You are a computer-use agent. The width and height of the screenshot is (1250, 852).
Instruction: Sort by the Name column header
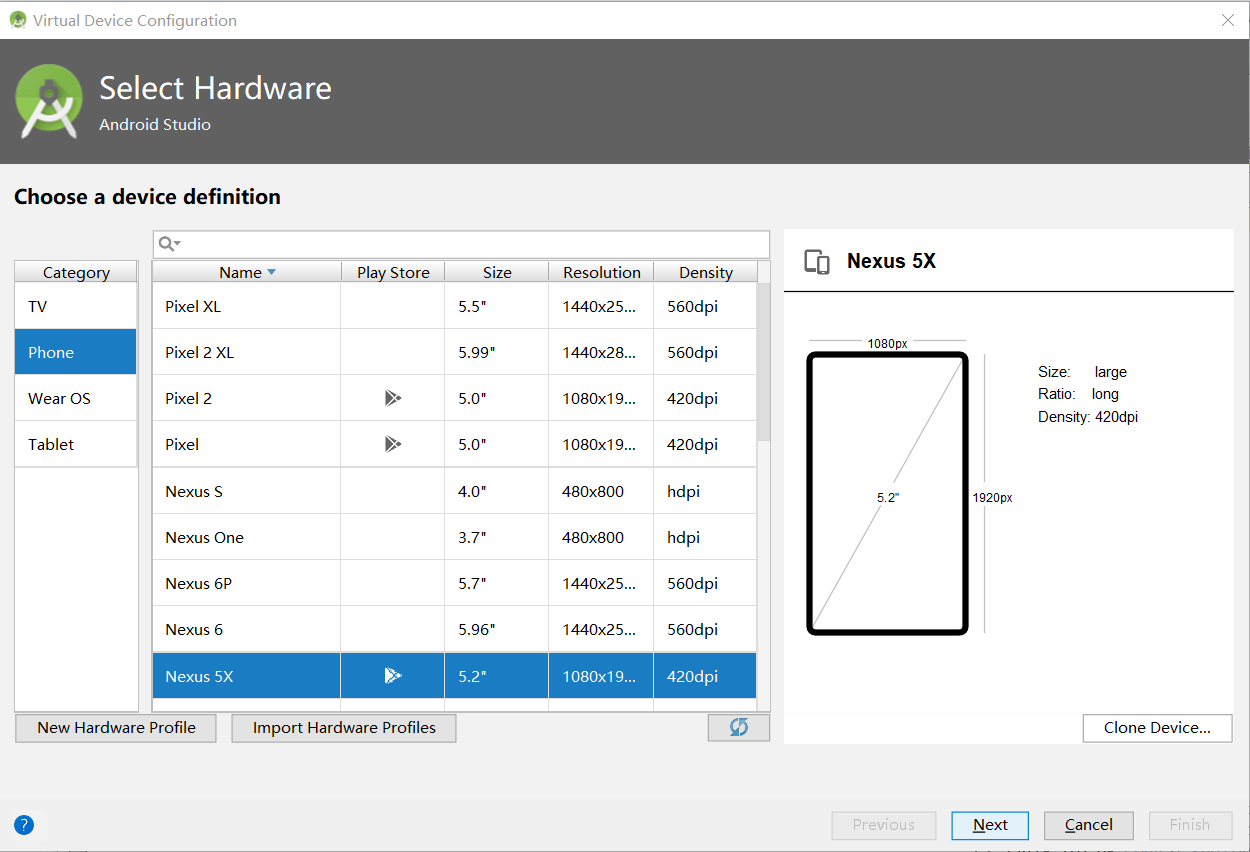click(247, 272)
